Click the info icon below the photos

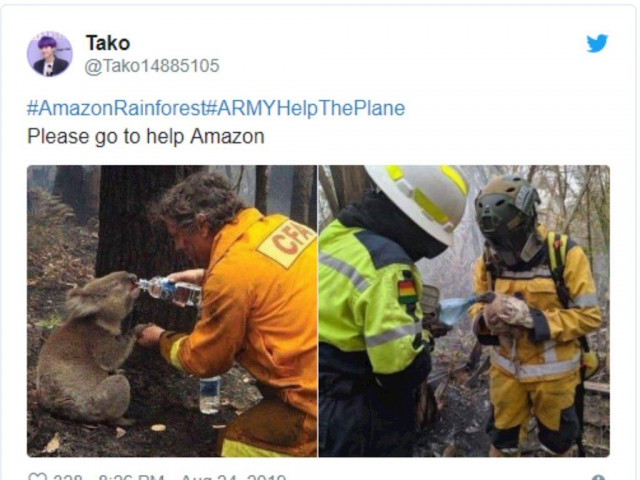click(598, 477)
